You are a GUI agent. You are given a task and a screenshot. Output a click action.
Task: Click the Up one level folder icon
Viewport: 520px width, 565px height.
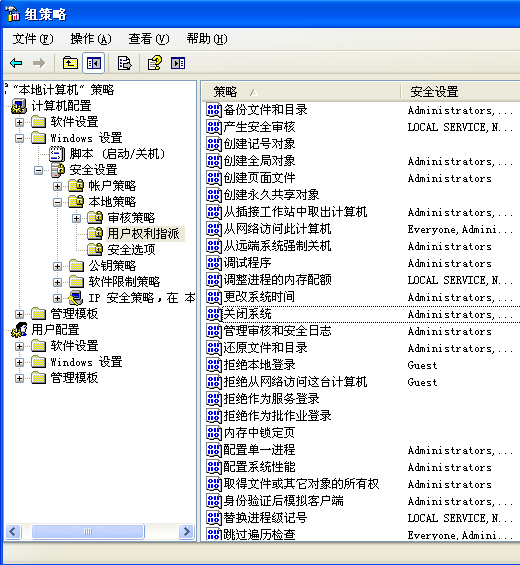pyautogui.click(x=70, y=63)
